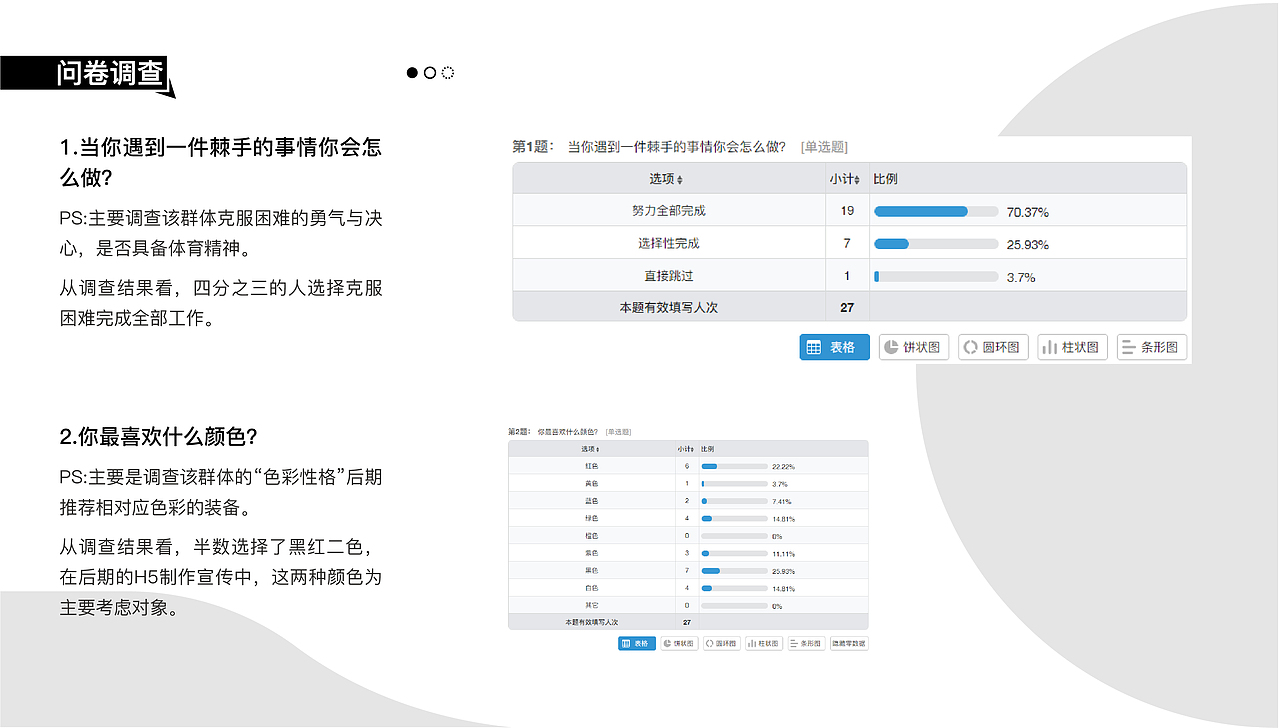Switch question 2 to bar chart view

click(x=805, y=643)
